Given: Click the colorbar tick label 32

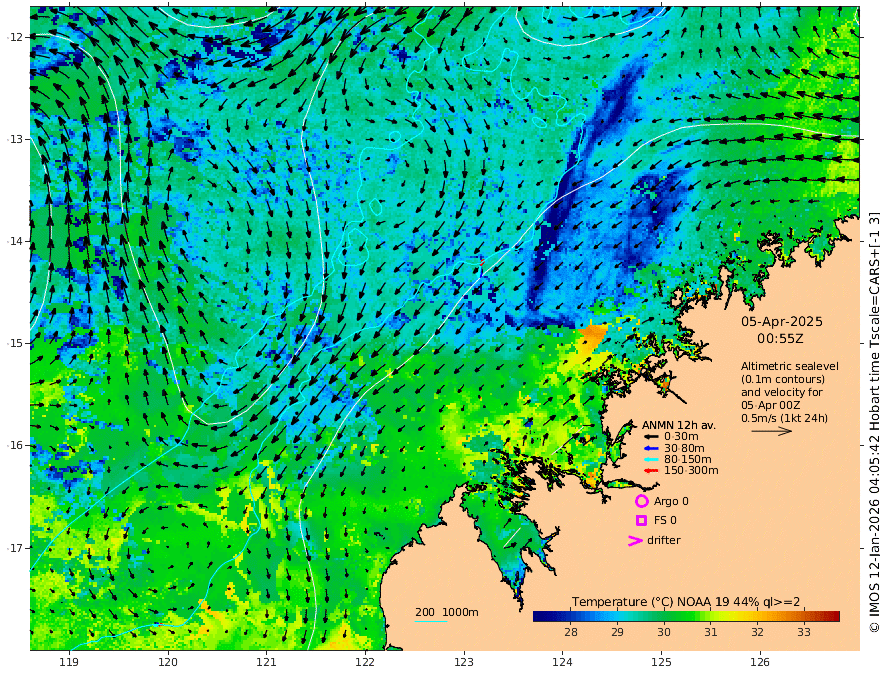Looking at the screenshot, I should click(757, 632).
